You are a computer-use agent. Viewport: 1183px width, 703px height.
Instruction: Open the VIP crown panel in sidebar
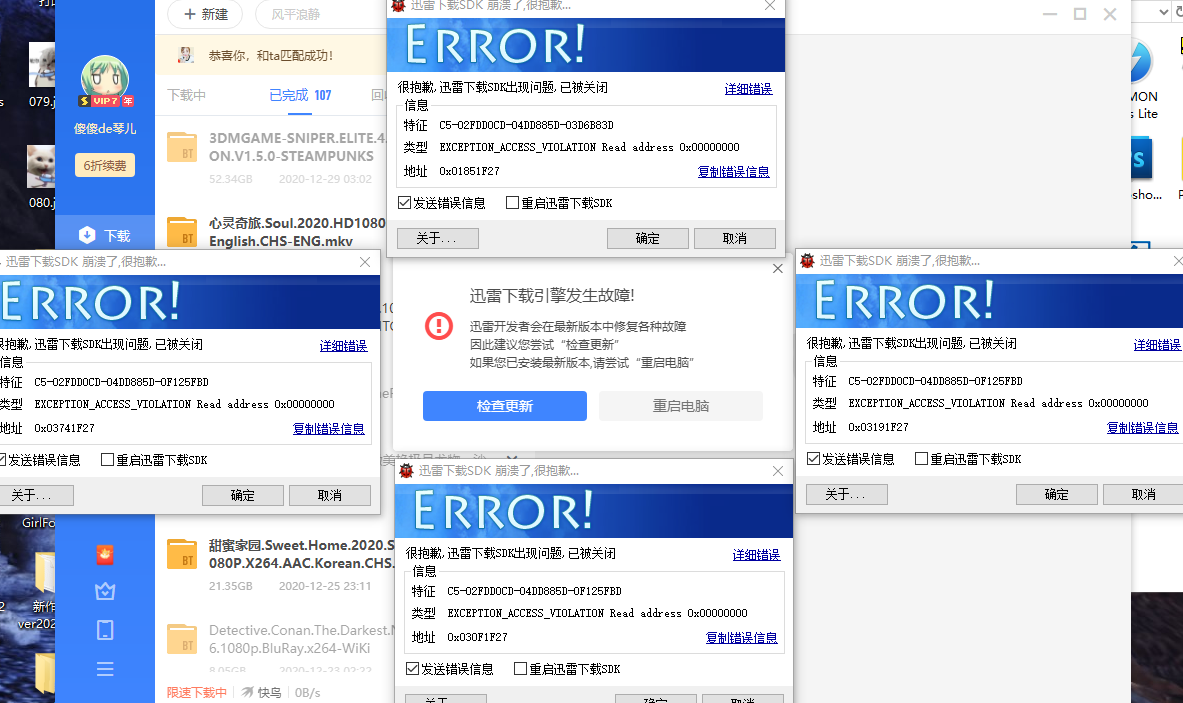click(x=104, y=592)
